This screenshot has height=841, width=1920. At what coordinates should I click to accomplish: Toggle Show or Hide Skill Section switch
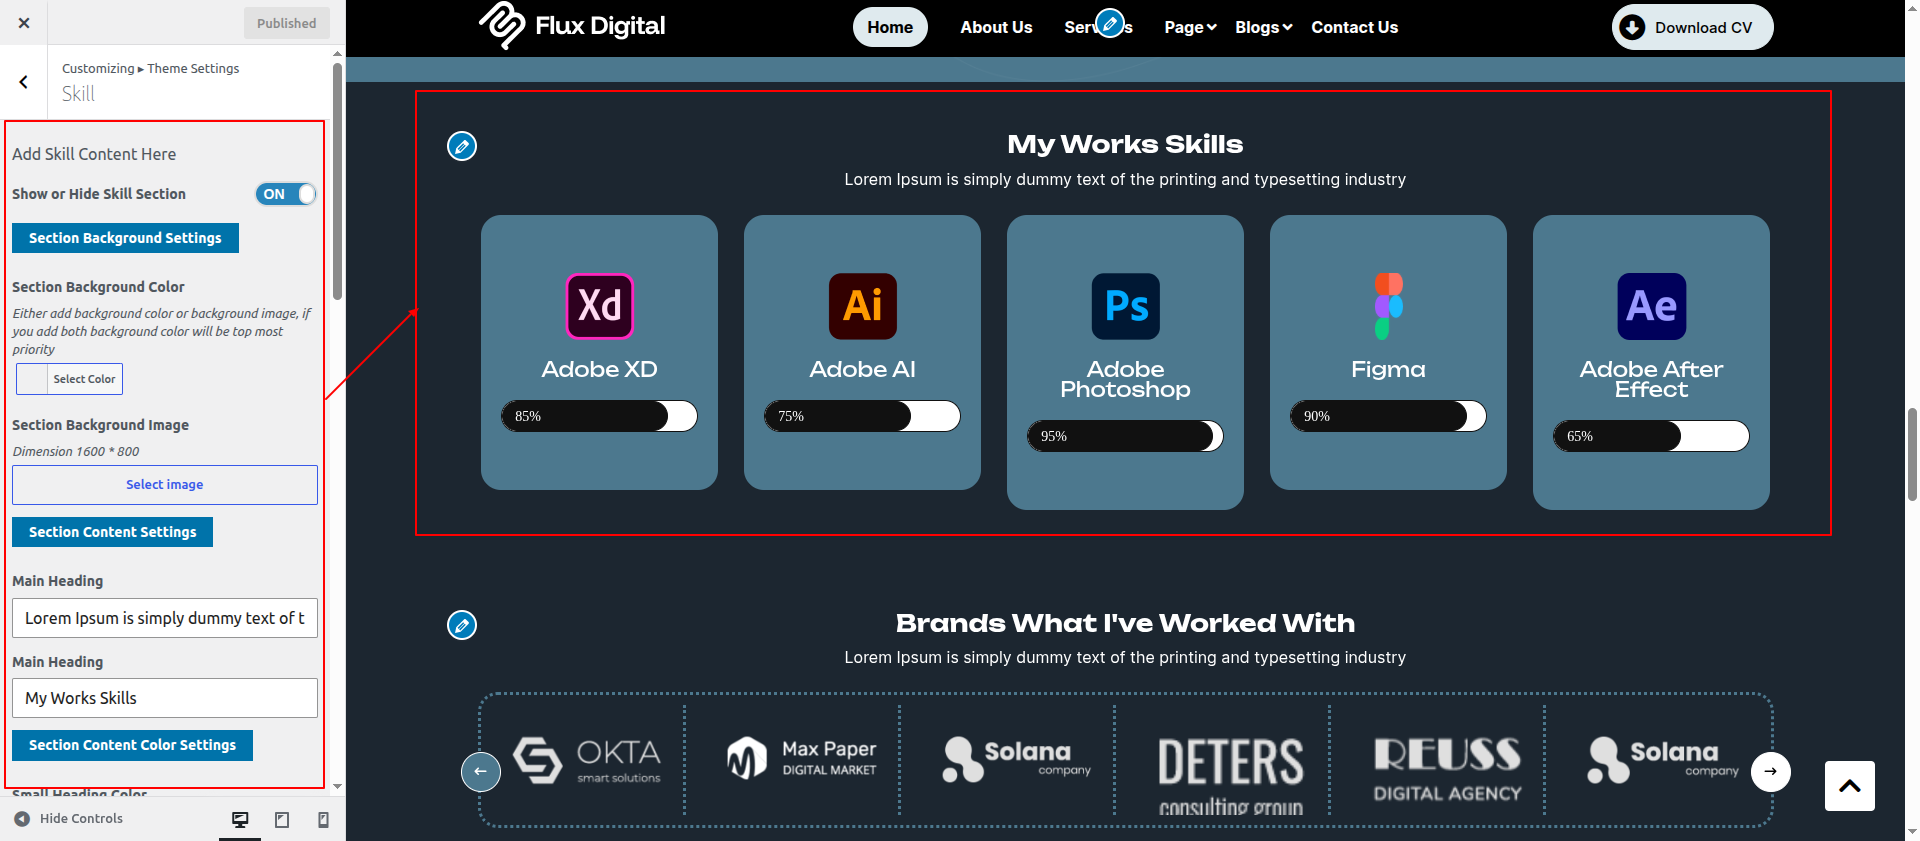click(x=286, y=194)
